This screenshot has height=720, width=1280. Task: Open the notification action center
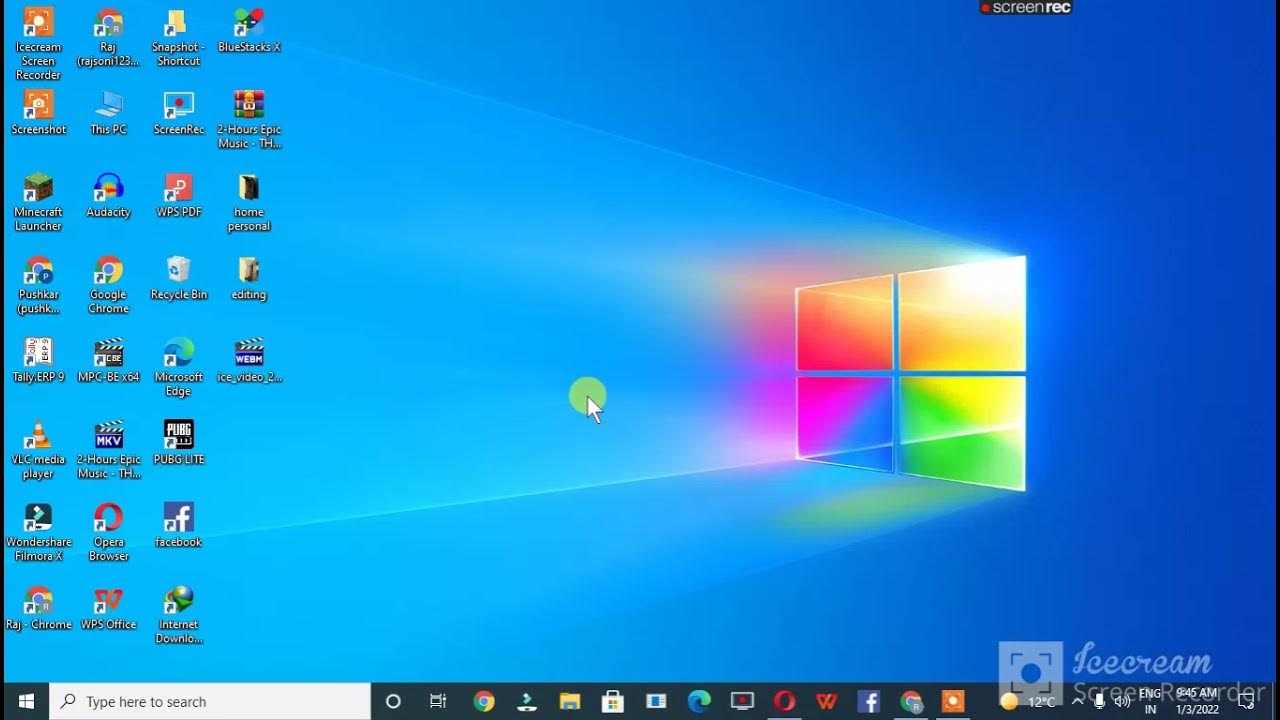point(1246,702)
